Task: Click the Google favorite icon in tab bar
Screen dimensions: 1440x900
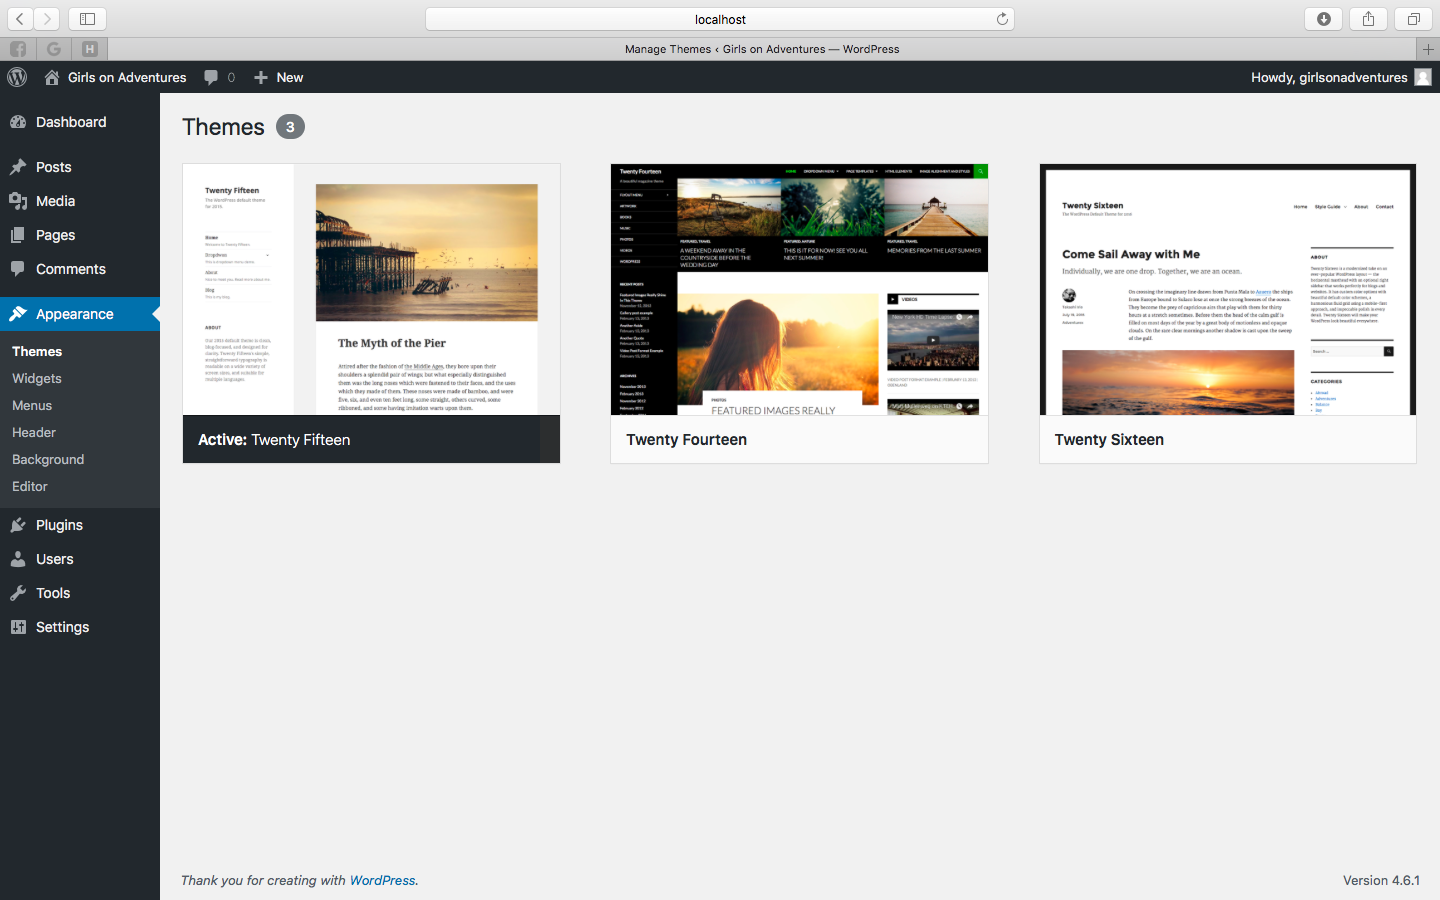Action: click(54, 49)
